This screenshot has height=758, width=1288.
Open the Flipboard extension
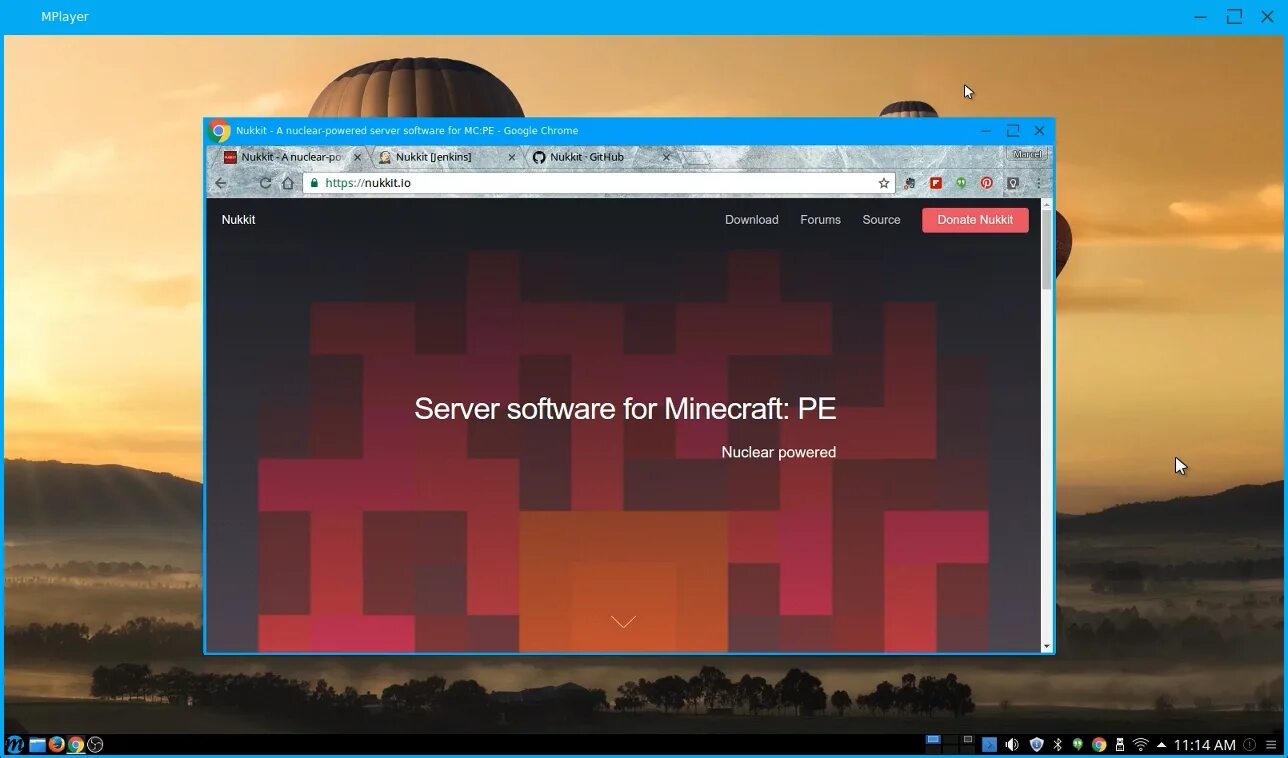point(936,183)
